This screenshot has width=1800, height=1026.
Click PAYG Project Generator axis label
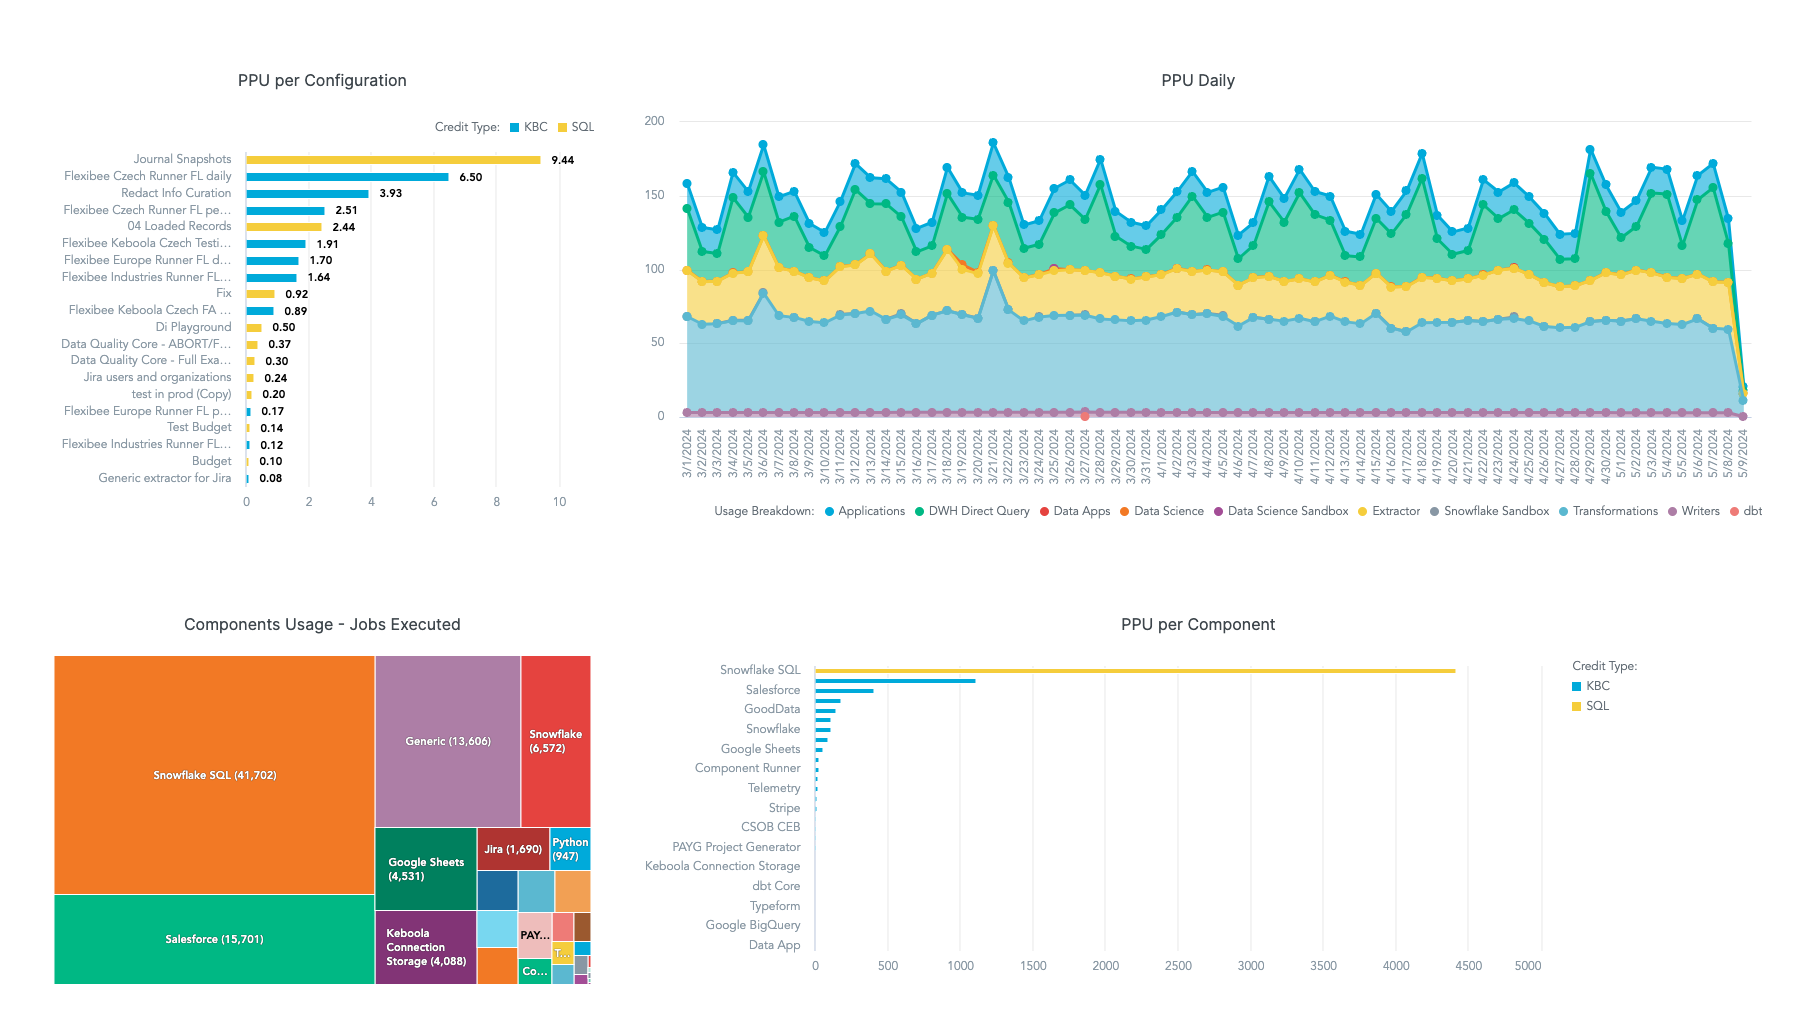click(736, 847)
